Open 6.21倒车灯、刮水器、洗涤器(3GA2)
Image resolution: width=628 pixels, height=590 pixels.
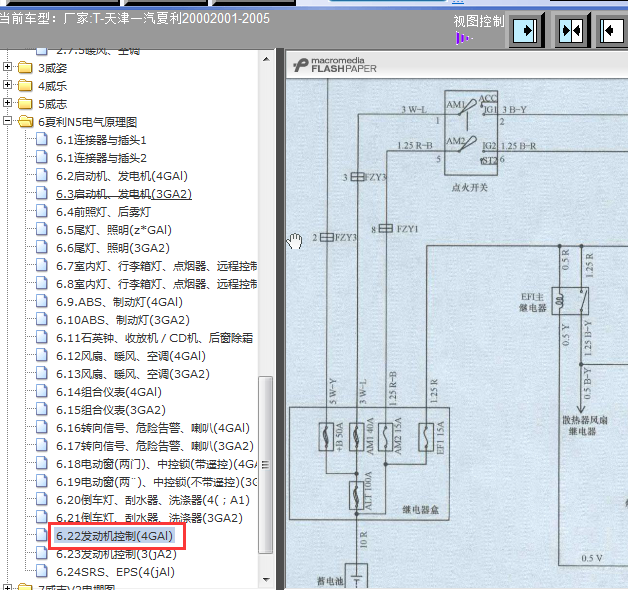[149, 518]
